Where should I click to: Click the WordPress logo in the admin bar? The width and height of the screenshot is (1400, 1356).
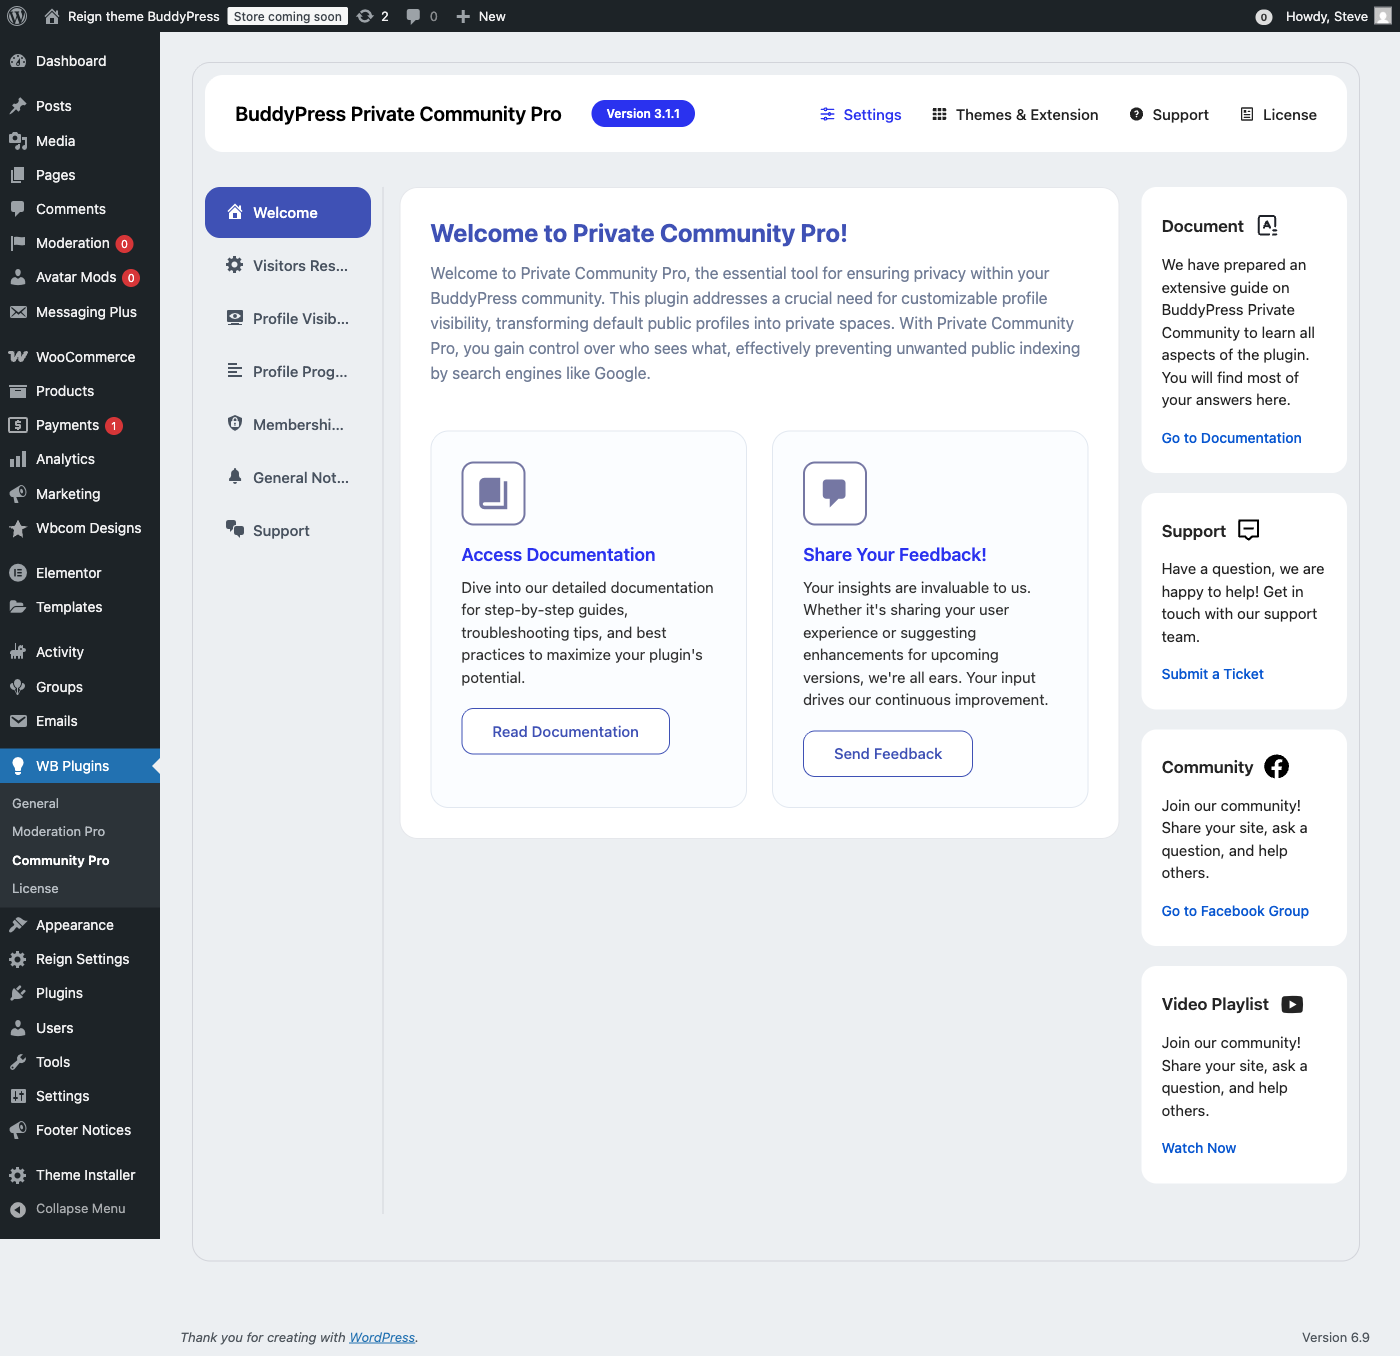[16, 16]
